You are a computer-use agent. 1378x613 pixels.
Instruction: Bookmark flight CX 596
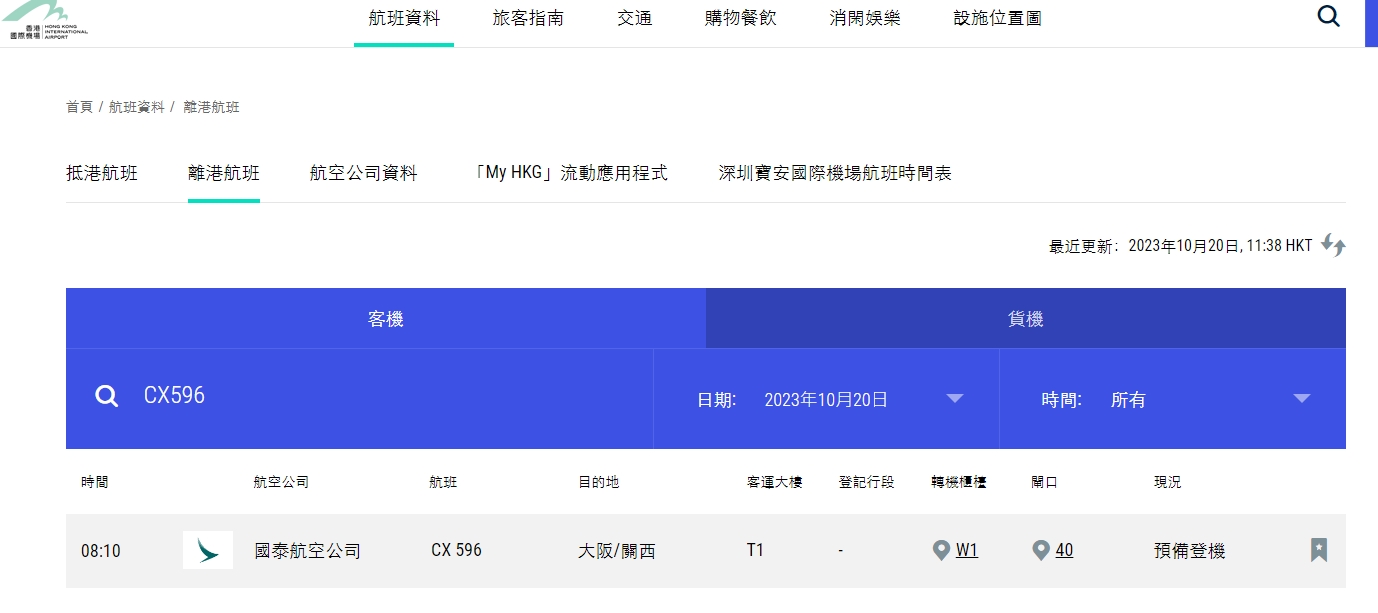click(1319, 550)
